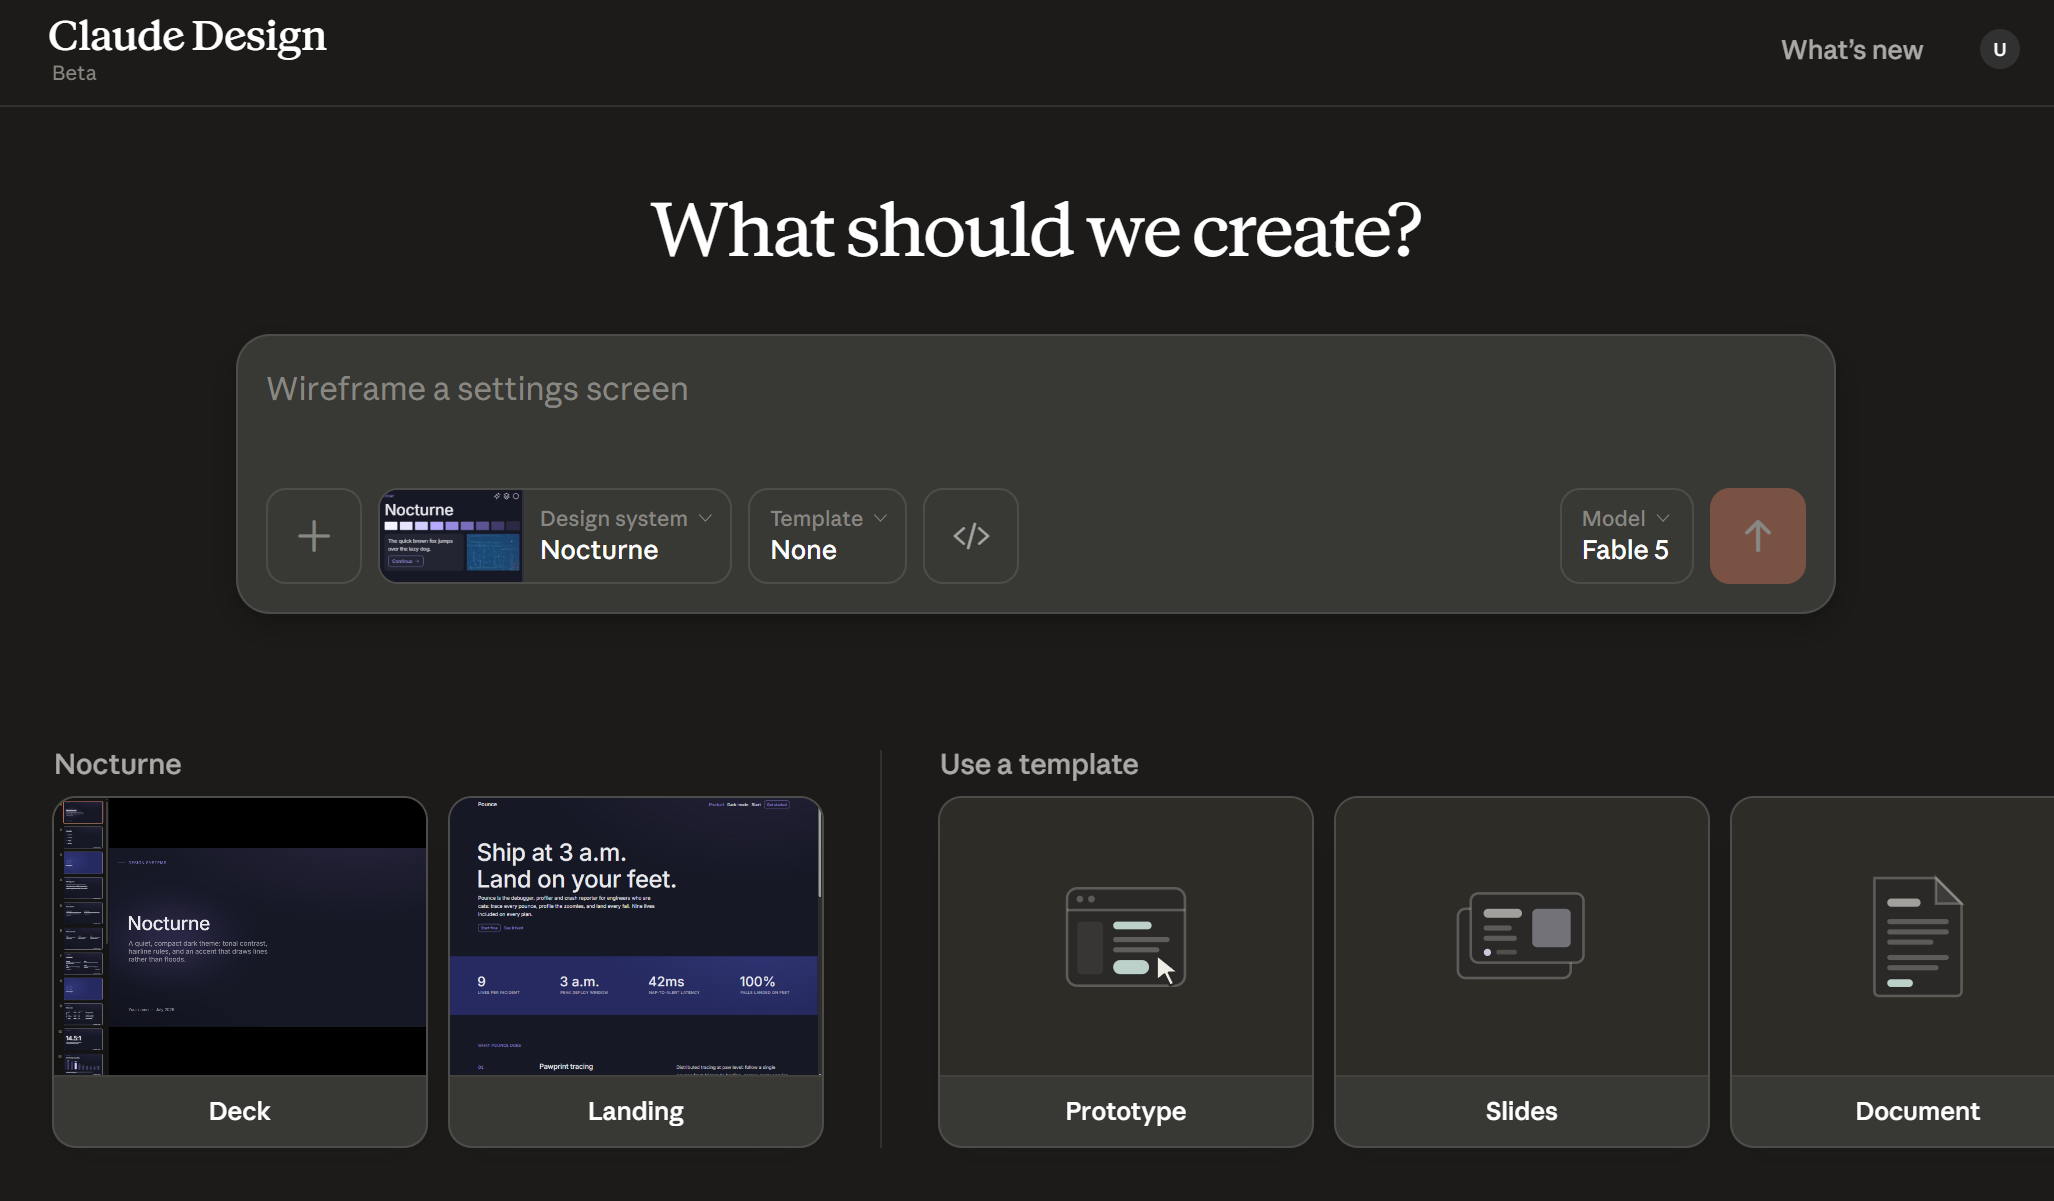
Task: Click the Landing preview scrollbar
Action: 820,855
